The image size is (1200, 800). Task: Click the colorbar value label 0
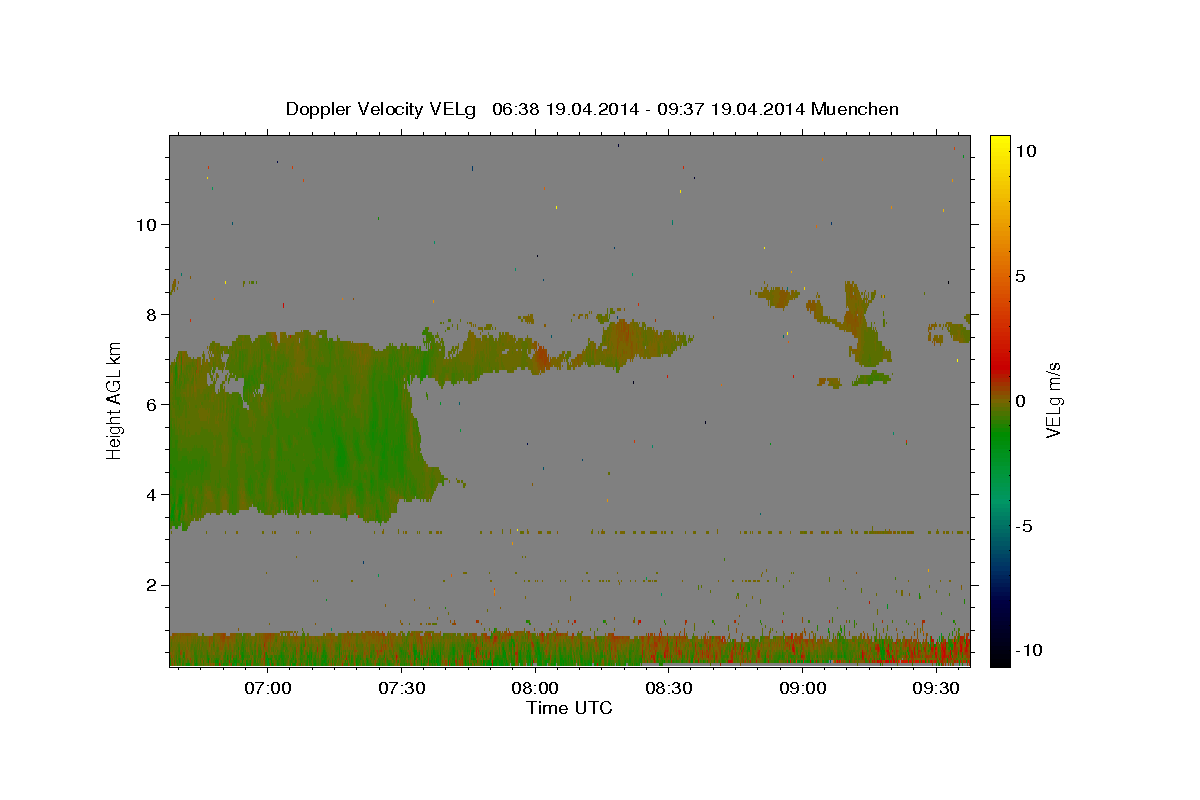click(x=1020, y=401)
